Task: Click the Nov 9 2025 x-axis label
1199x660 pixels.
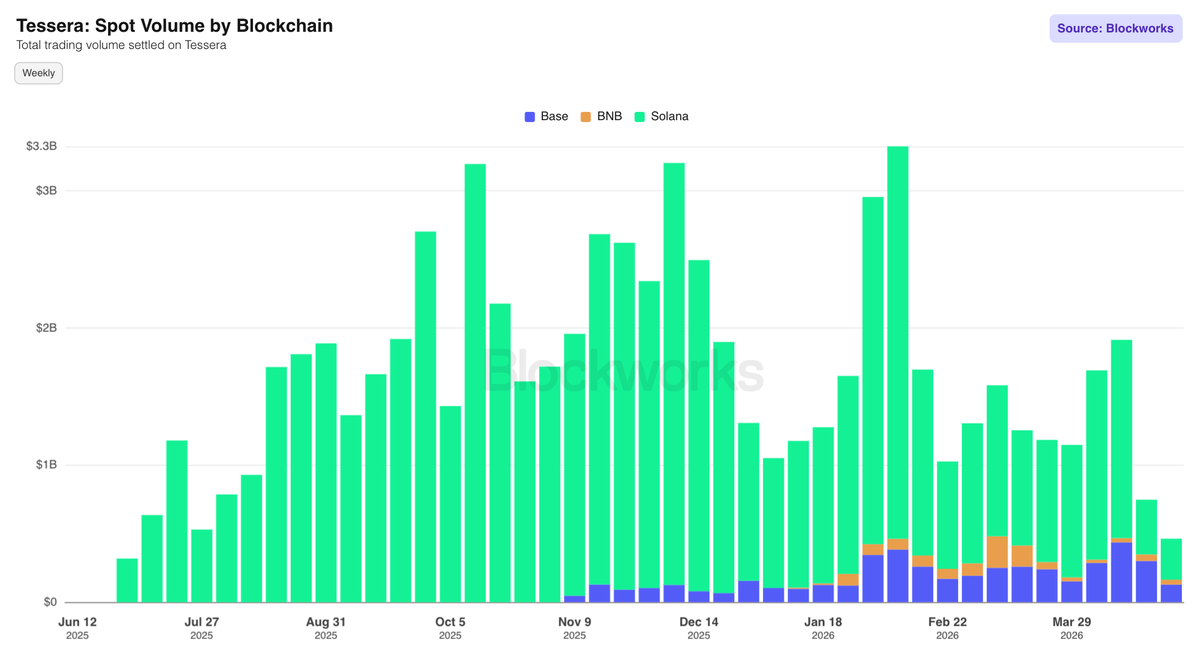Action: (574, 628)
